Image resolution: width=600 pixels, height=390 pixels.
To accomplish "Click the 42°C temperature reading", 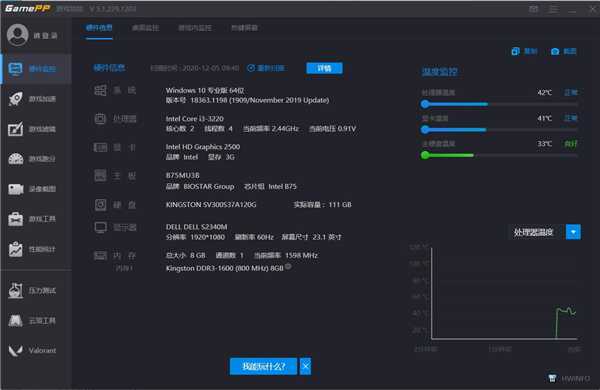I will click(545, 92).
